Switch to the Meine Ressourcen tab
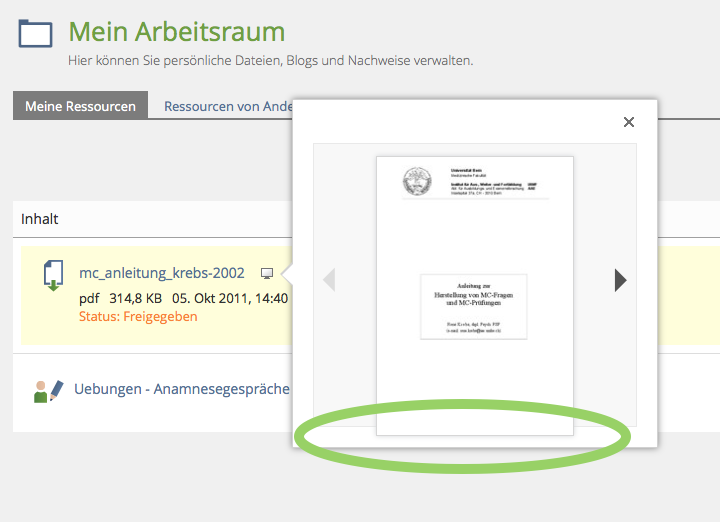This screenshot has width=720, height=522. click(80, 106)
